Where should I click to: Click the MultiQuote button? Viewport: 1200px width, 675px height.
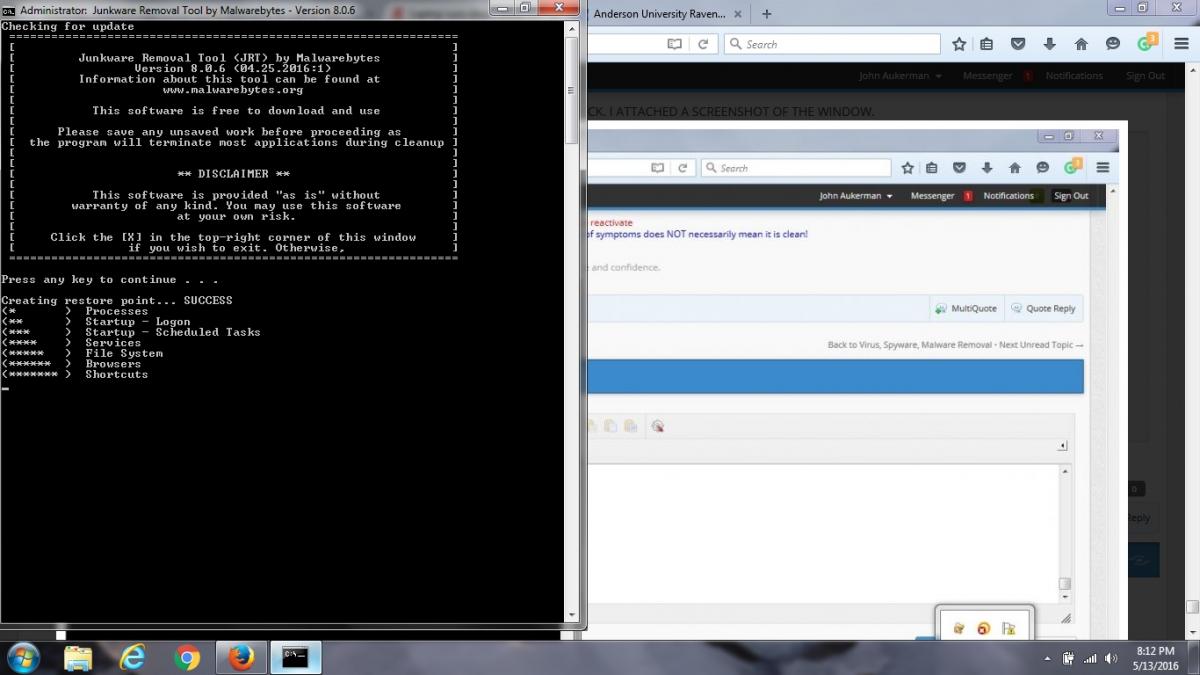[966, 308]
